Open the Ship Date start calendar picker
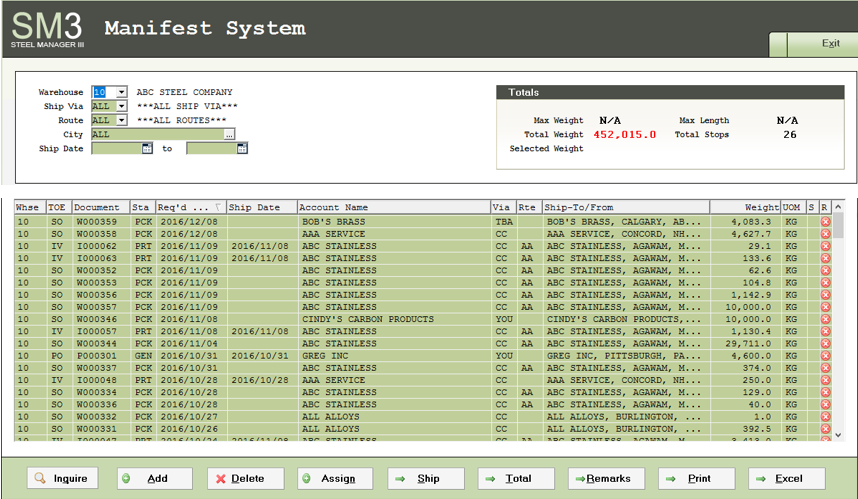This screenshot has height=499, width=858. (x=147, y=148)
